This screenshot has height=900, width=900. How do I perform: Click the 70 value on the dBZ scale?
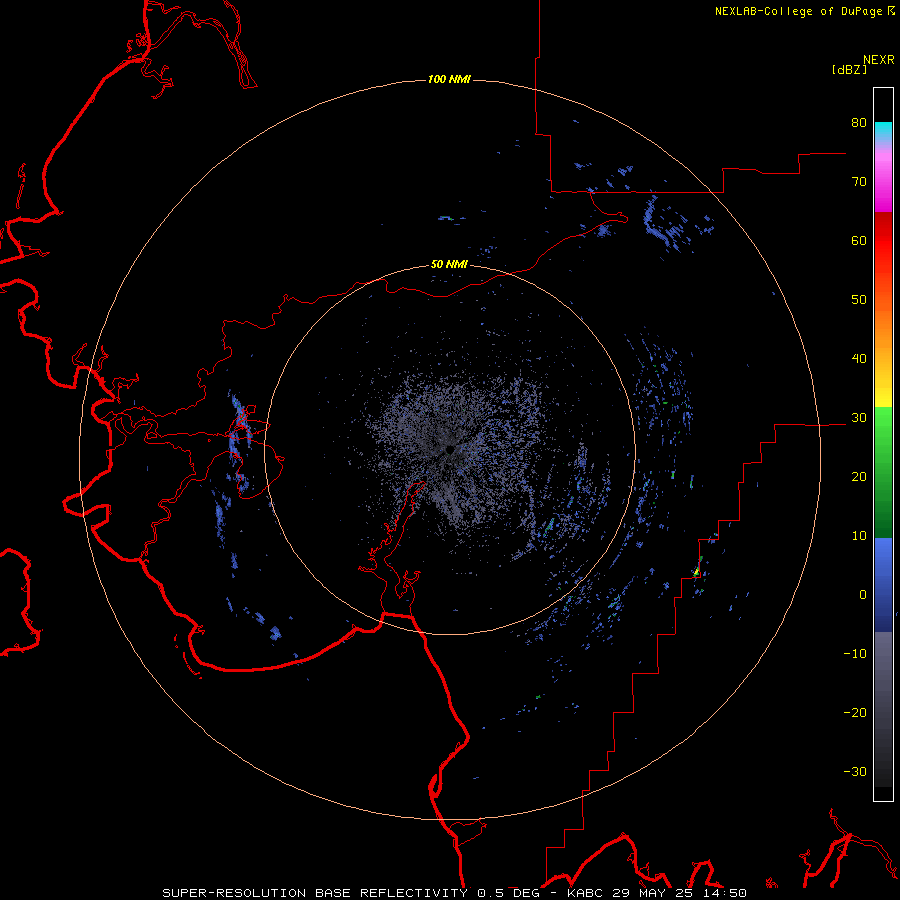point(859,181)
